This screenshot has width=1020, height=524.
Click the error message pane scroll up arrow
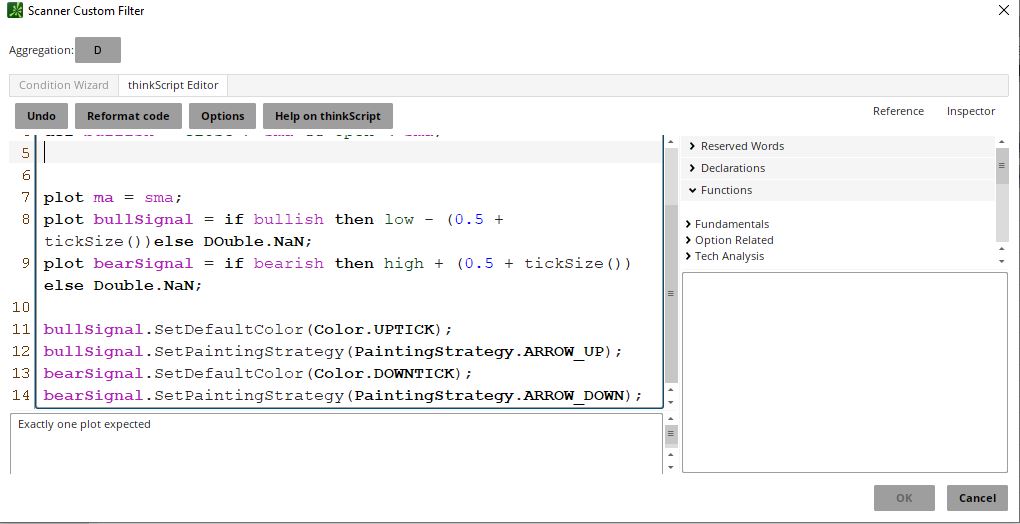click(671, 419)
